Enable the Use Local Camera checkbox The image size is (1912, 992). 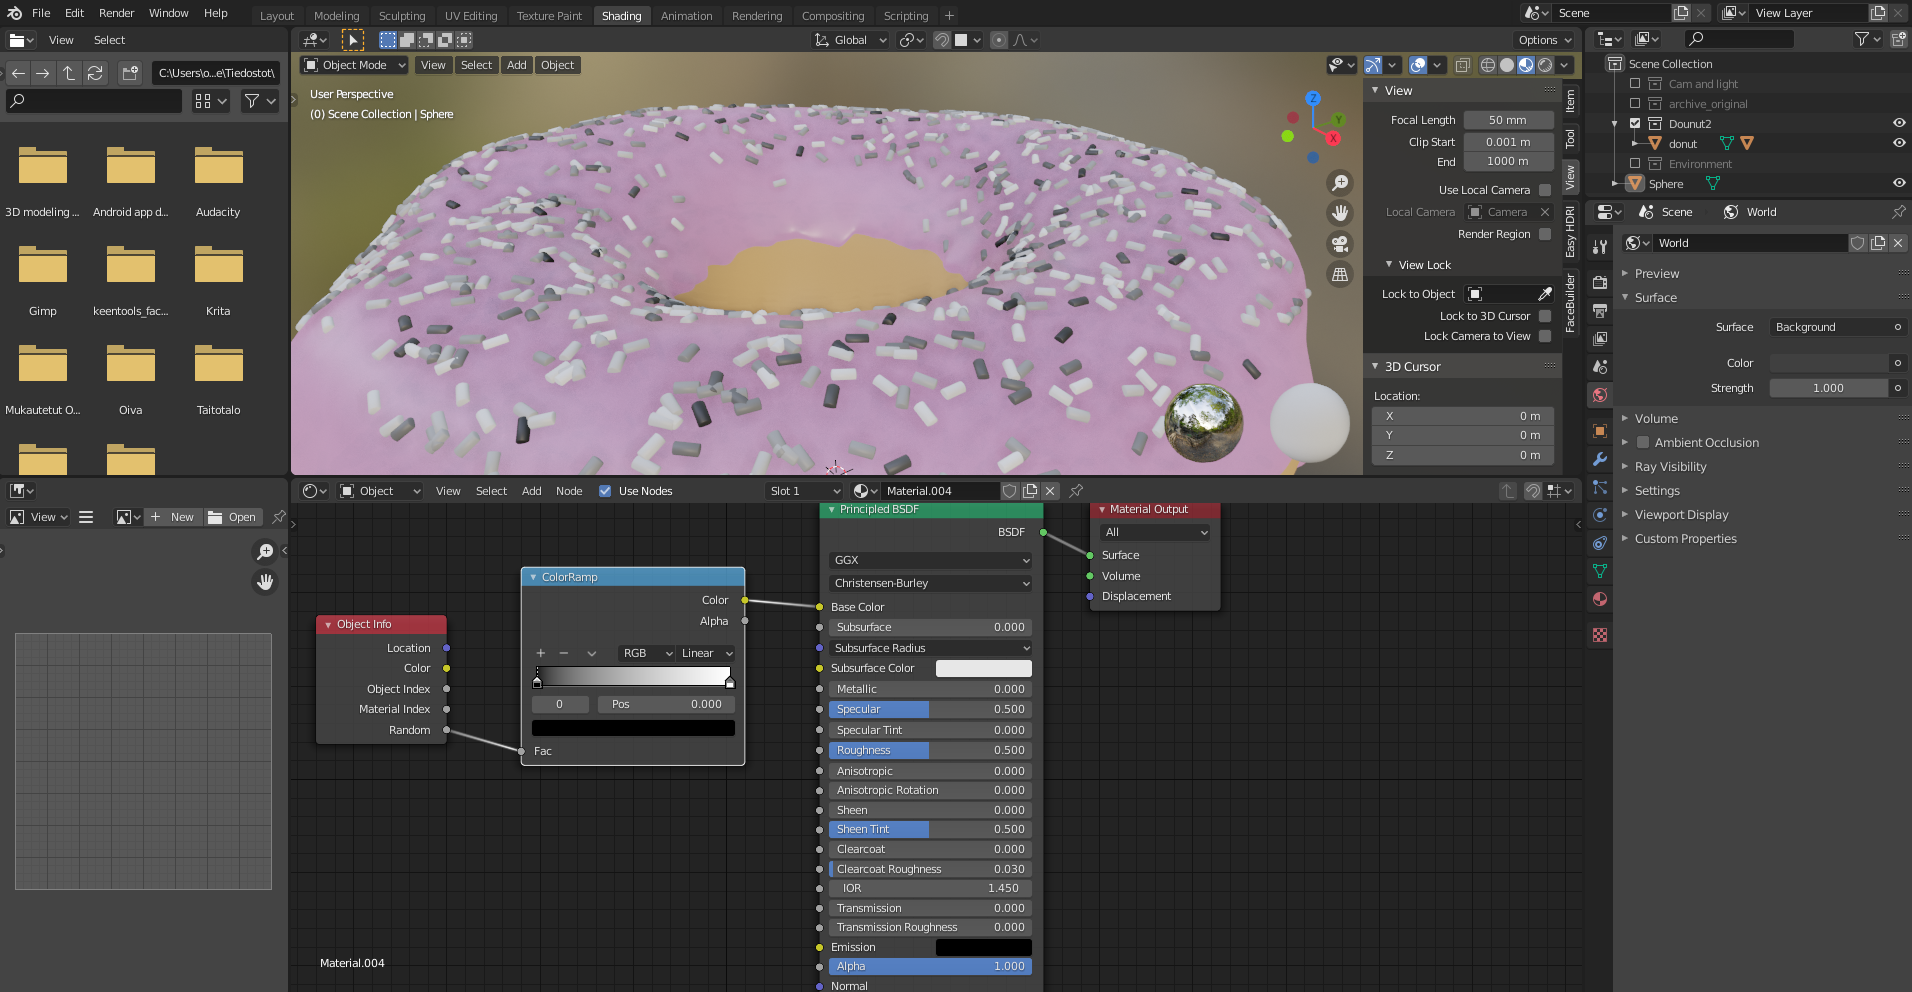click(x=1545, y=190)
